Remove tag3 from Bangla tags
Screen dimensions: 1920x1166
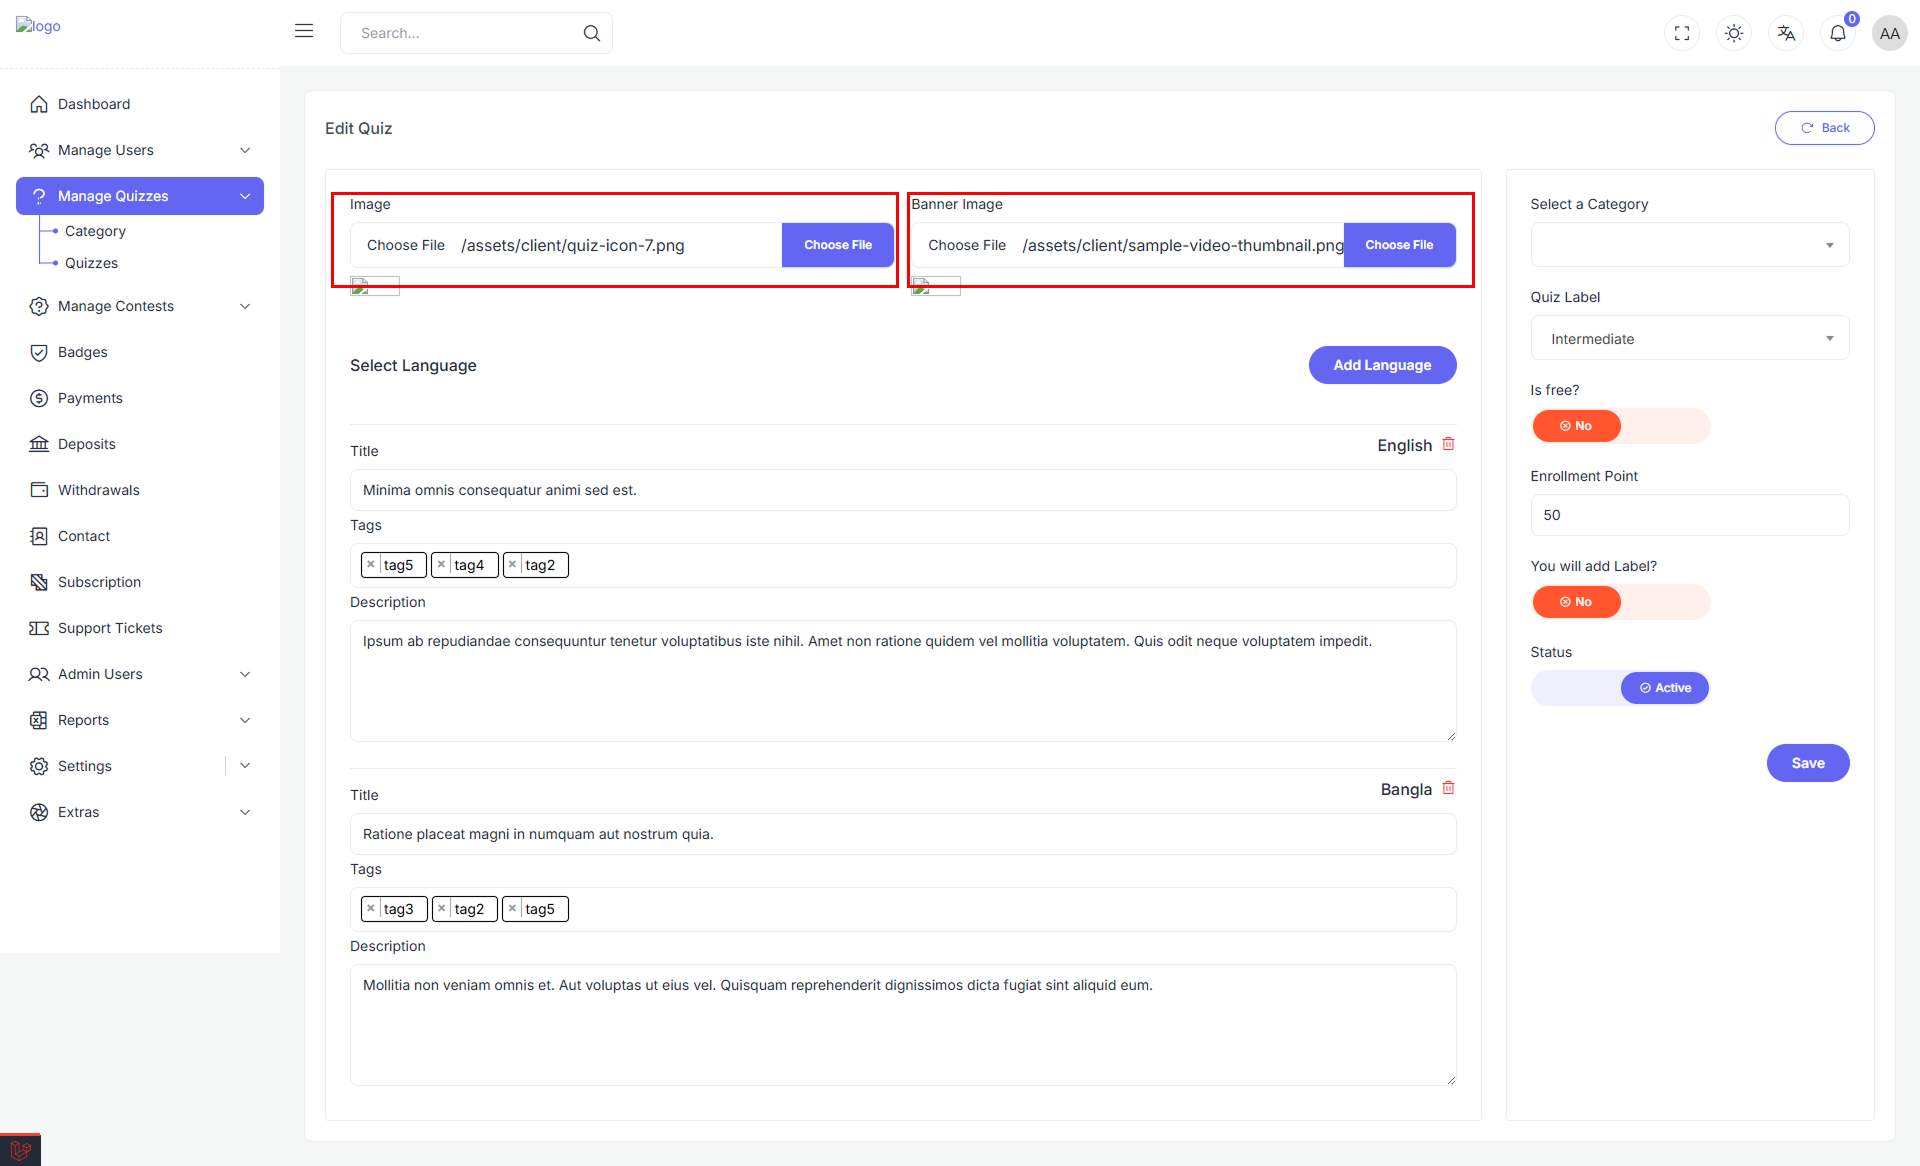[x=371, y=909]
